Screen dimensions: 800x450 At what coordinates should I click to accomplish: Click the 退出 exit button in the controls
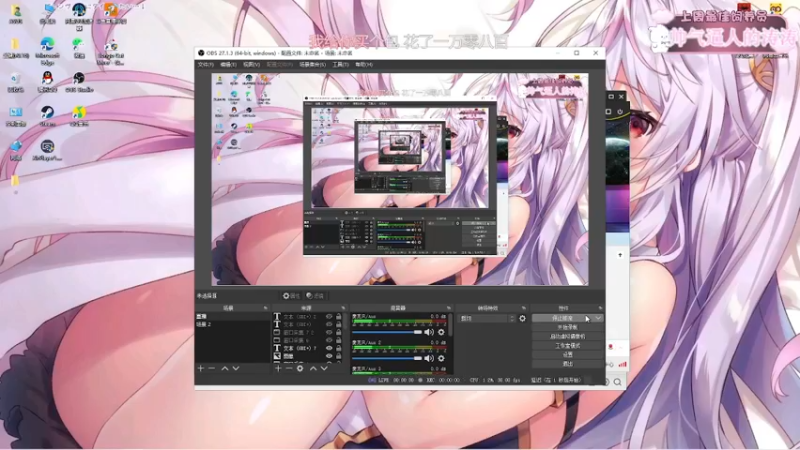click(567, 364)
